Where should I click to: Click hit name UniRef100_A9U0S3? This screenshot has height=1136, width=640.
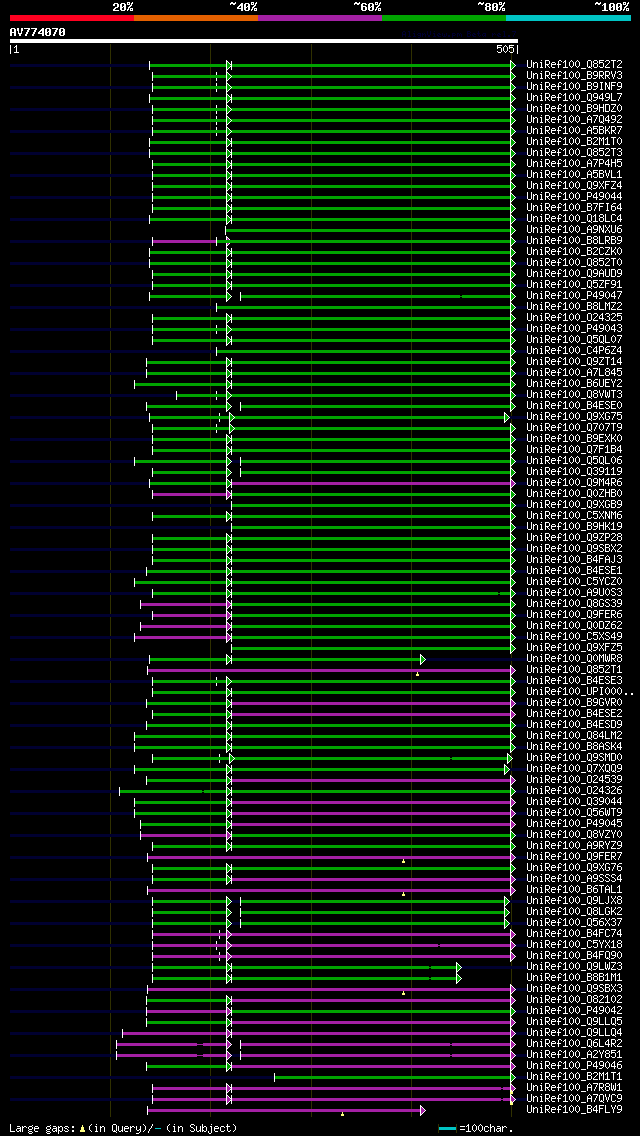click(574, 593)
